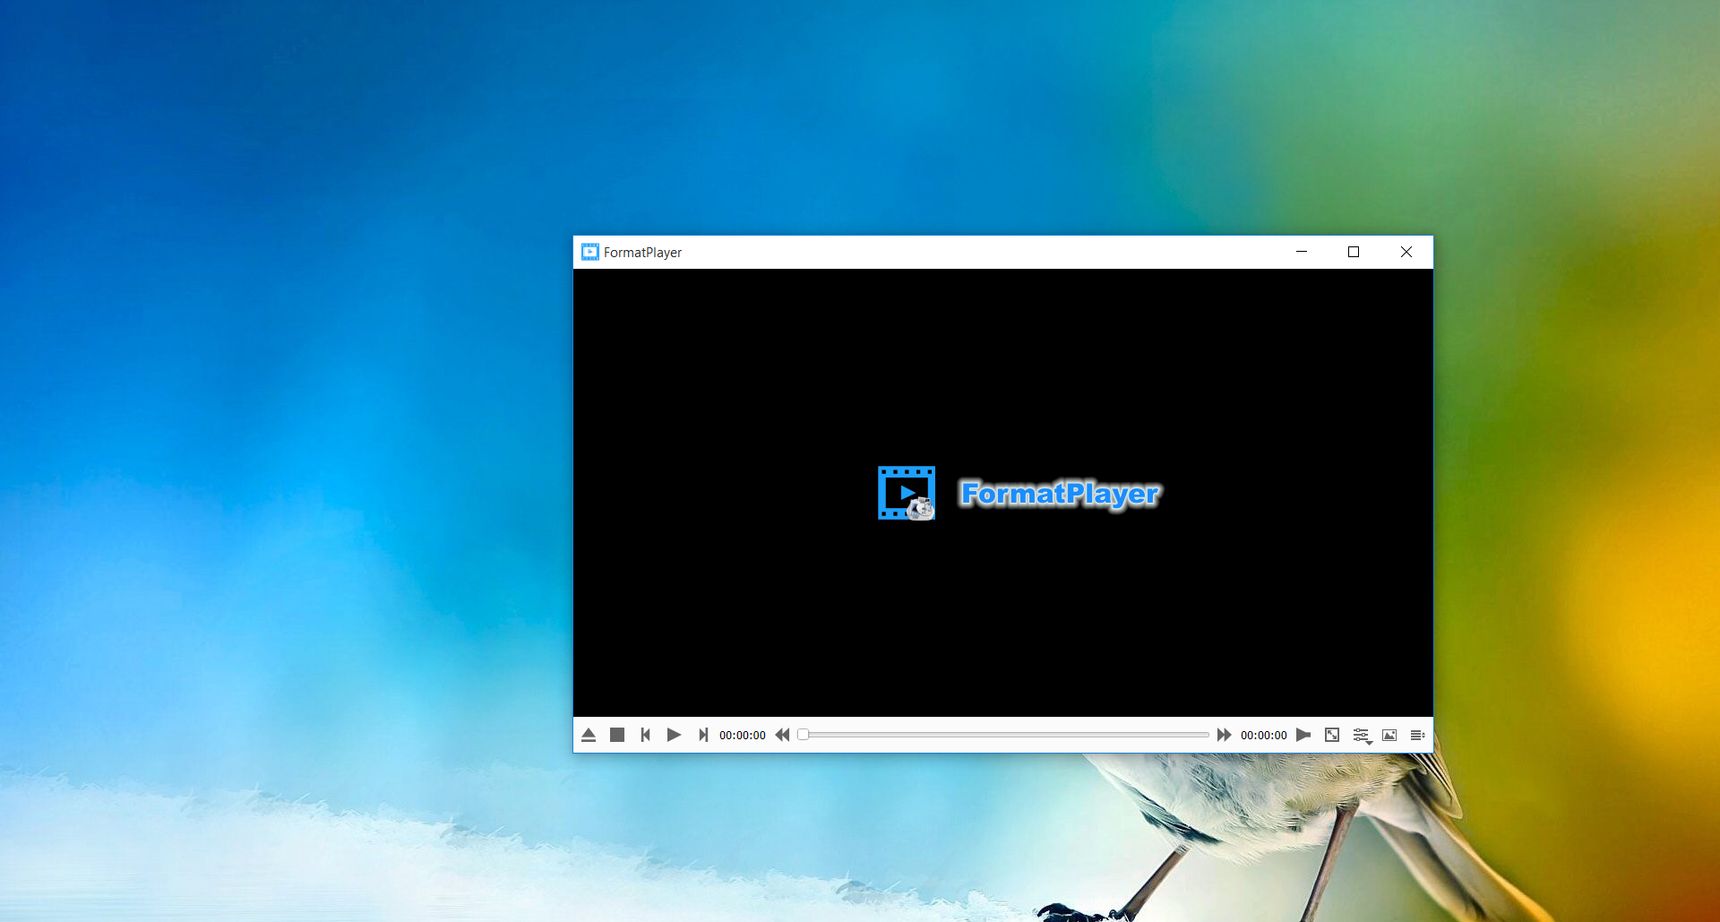The image size is (1720, 922).
Task: Rewind with the double-left arrow icon
Action: pyautogui.click(x=782, y=735)
